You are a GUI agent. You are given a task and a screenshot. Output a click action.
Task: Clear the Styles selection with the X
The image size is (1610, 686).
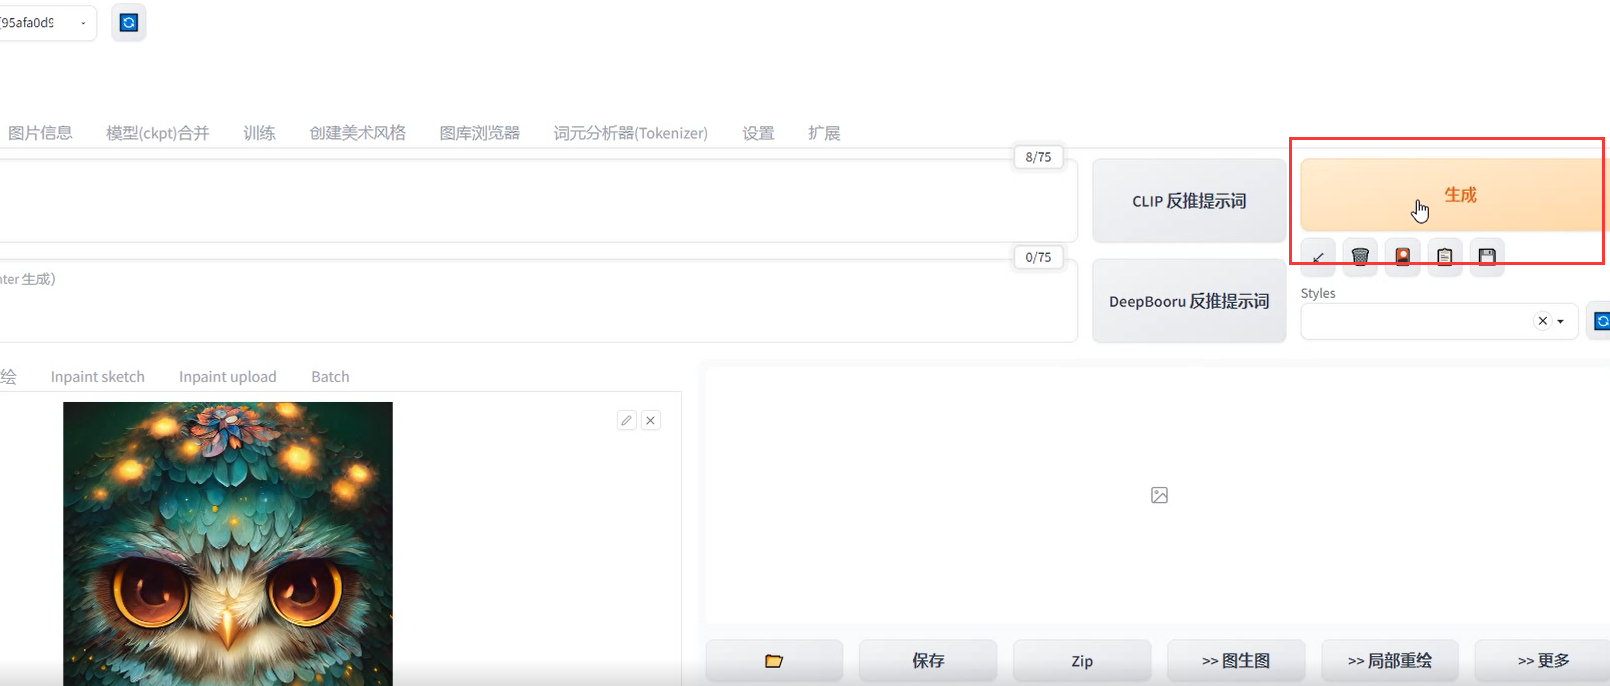(x=1542, y=321)
